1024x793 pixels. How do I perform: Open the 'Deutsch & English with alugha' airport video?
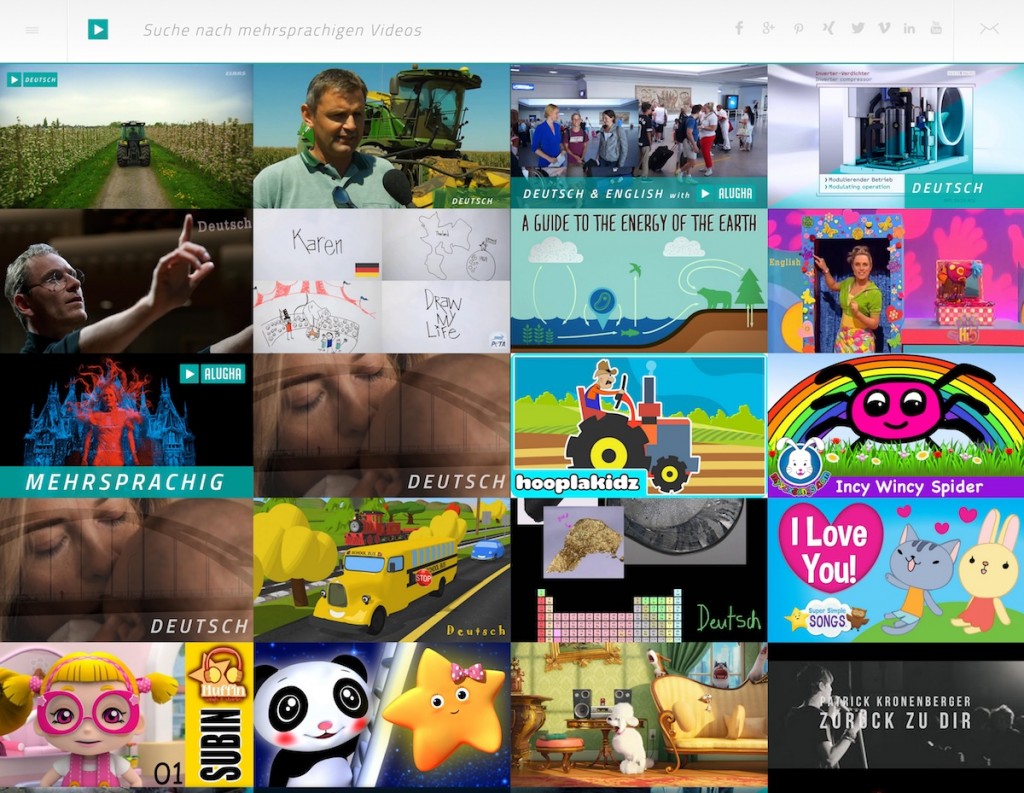[639, 136]
